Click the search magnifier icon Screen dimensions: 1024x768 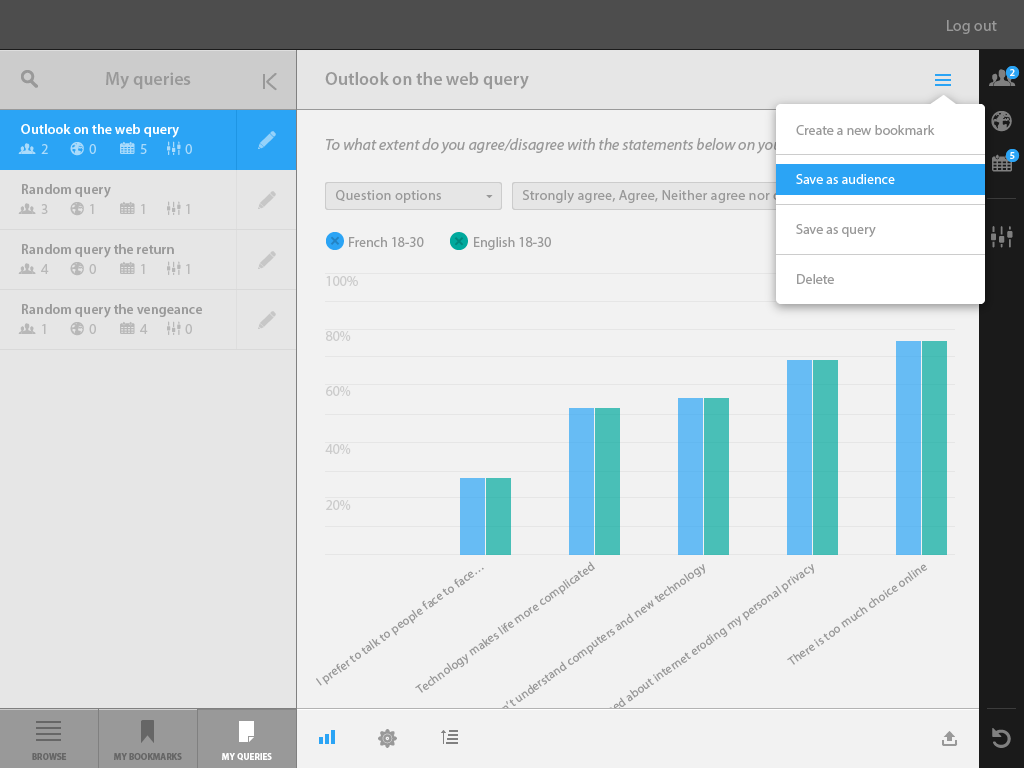(x=30, y=80)
